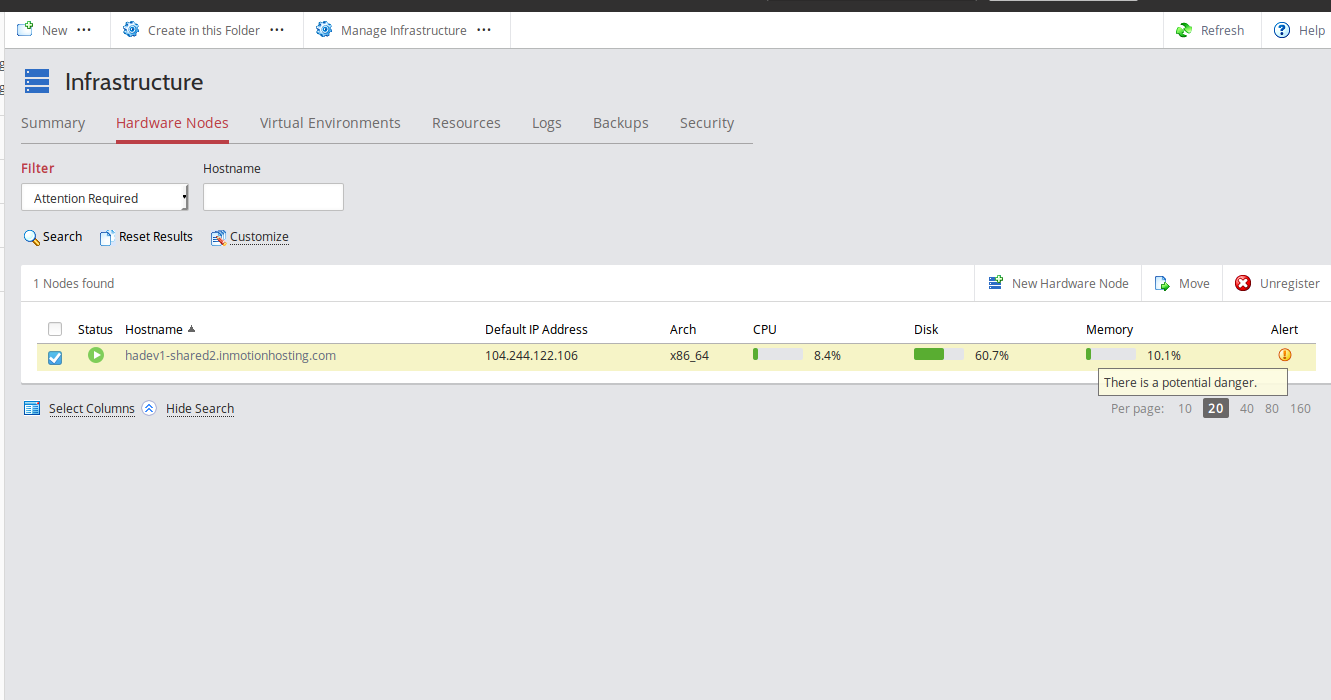The image size is (1331, 700).
Task: Open Help via question mark icon
Action: coord(1281,30)
